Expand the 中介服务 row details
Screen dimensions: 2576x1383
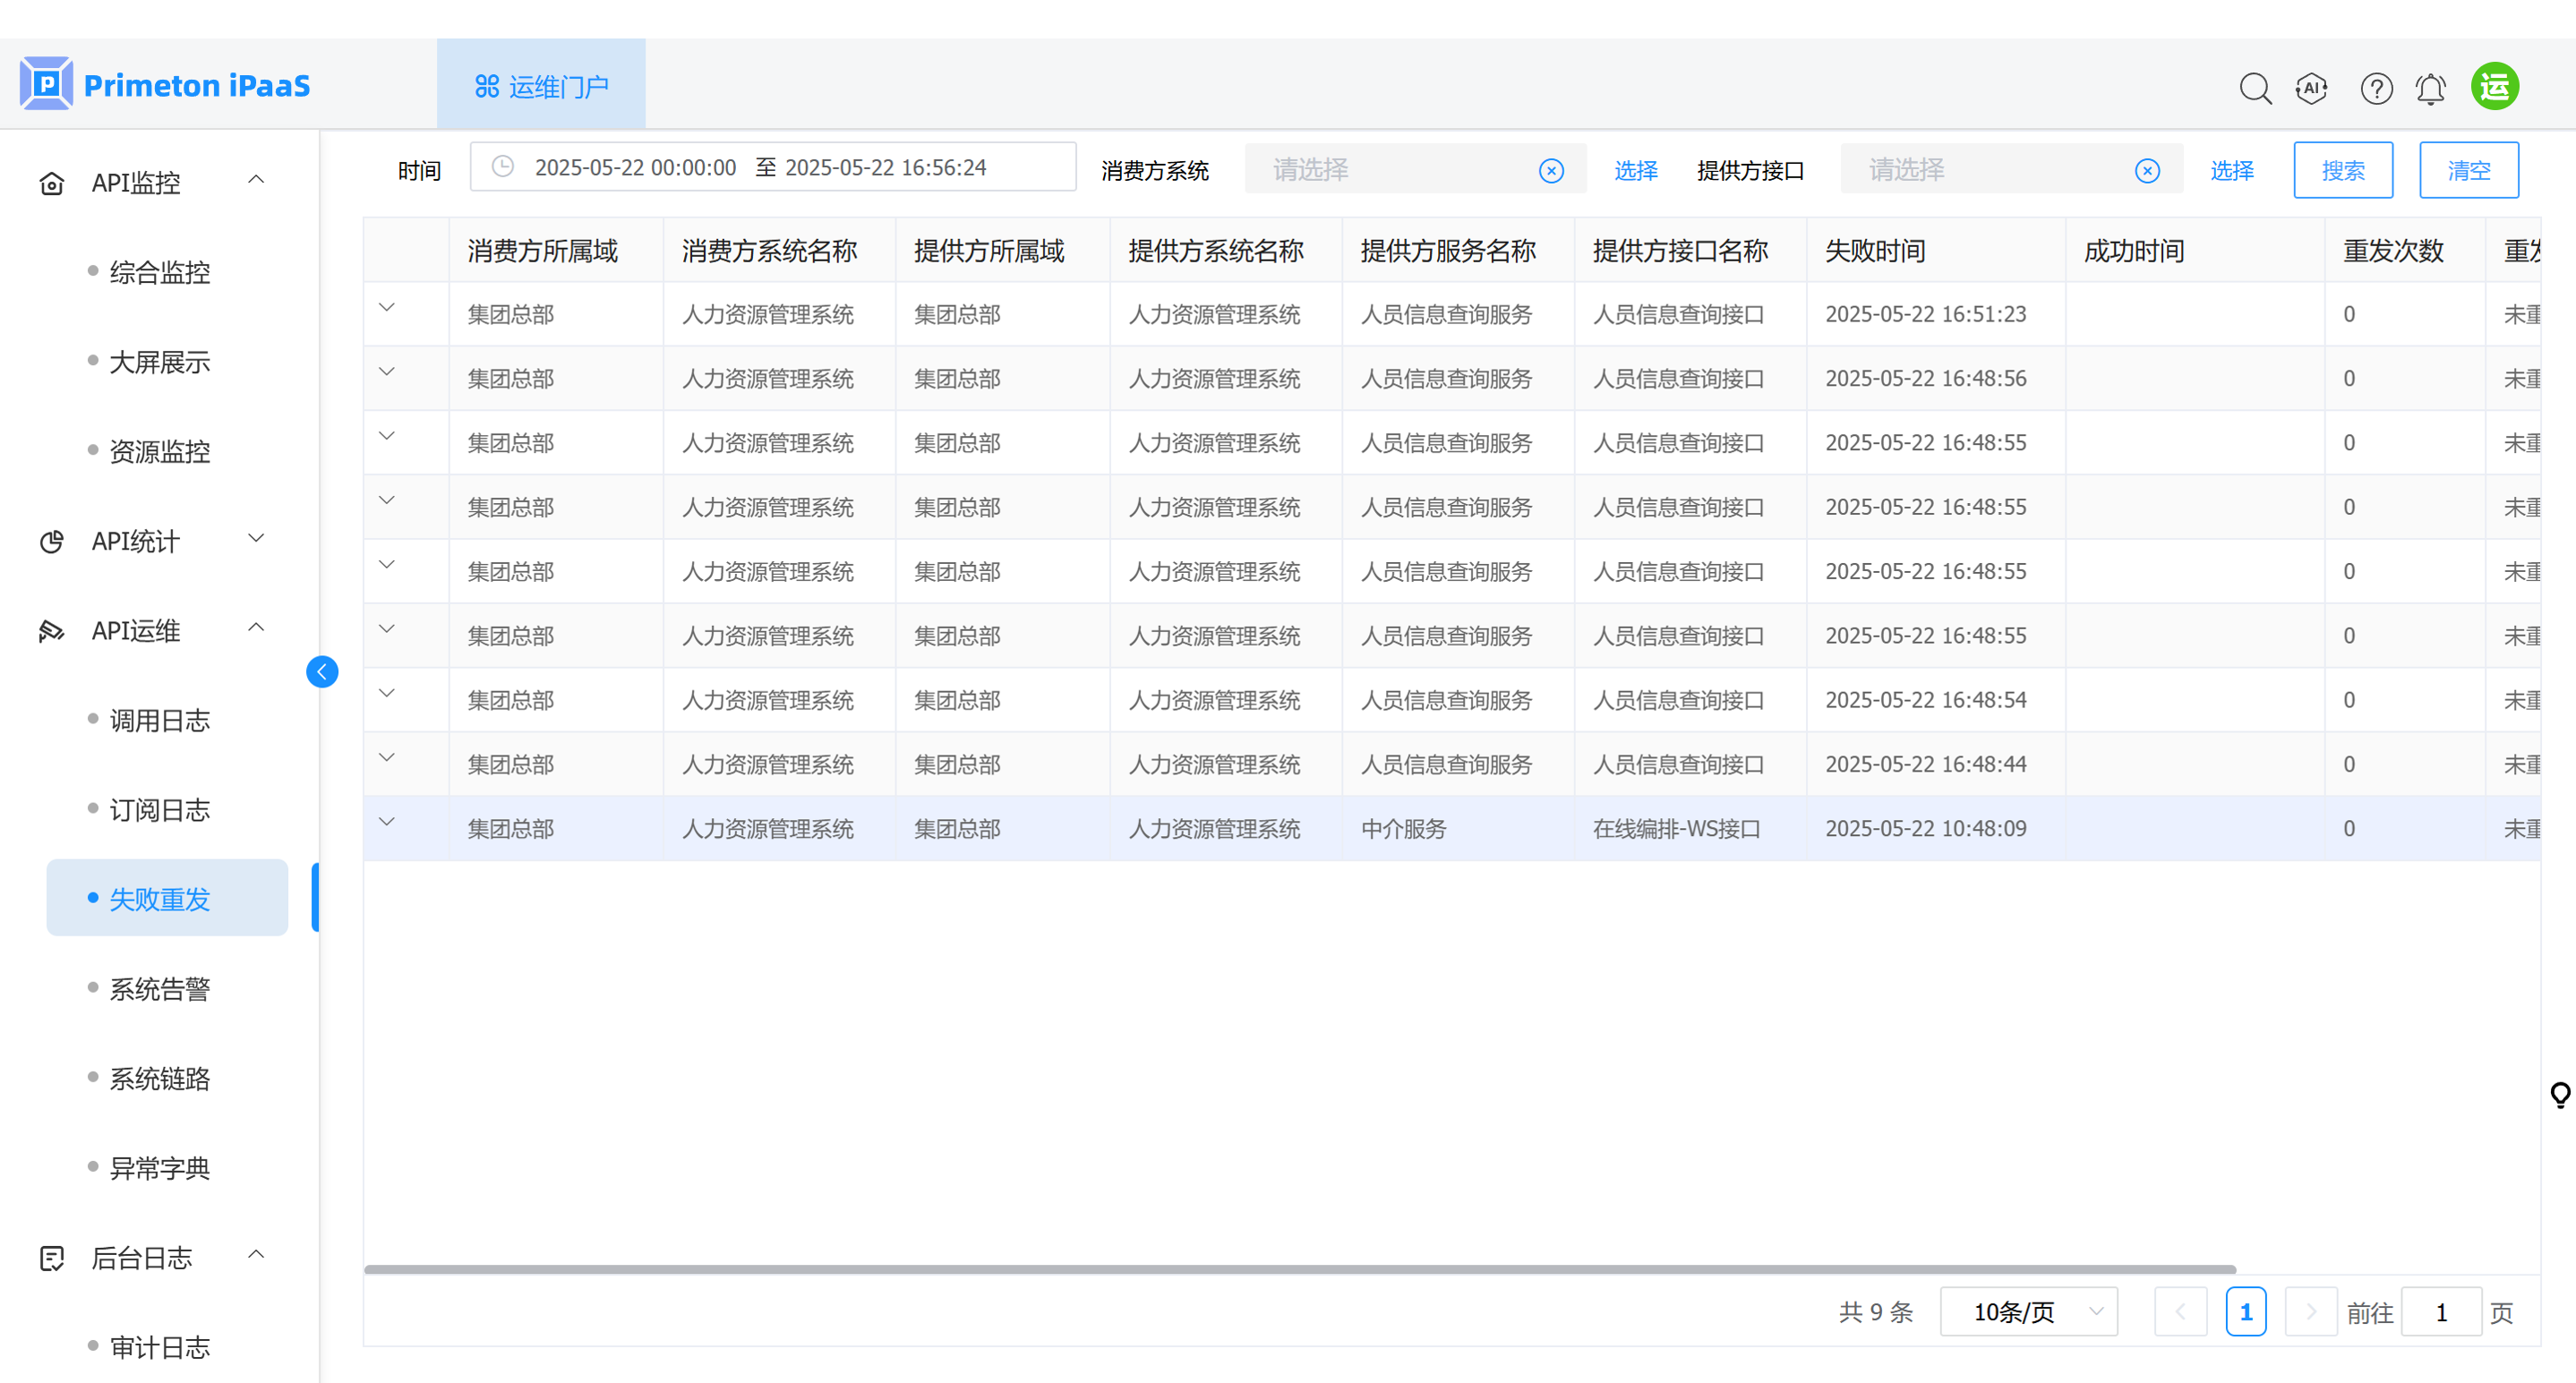387,822
